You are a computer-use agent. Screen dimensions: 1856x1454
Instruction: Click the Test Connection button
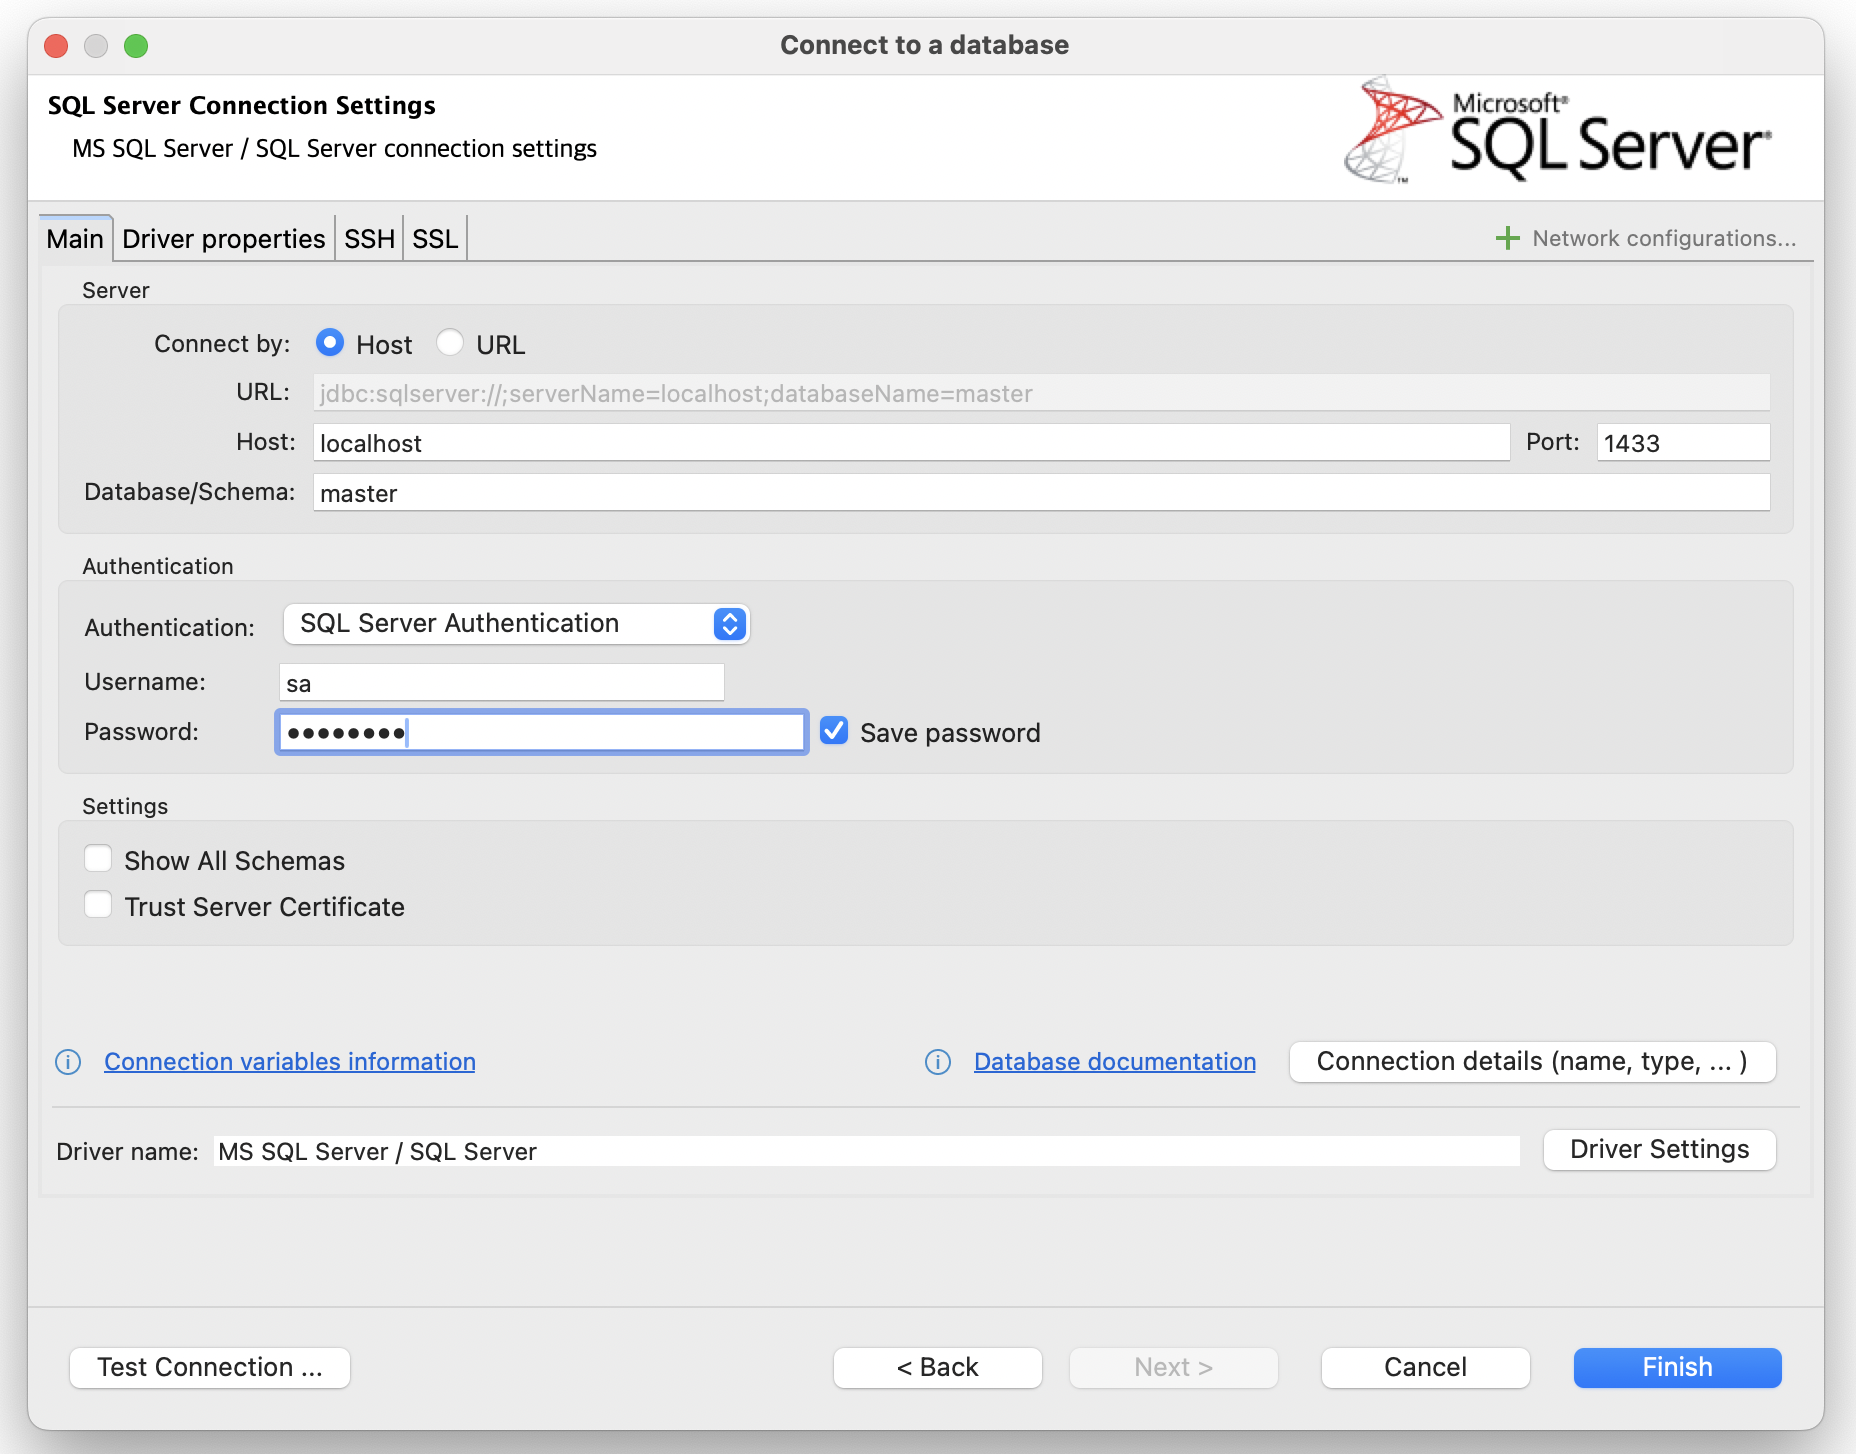[210, 1367]
